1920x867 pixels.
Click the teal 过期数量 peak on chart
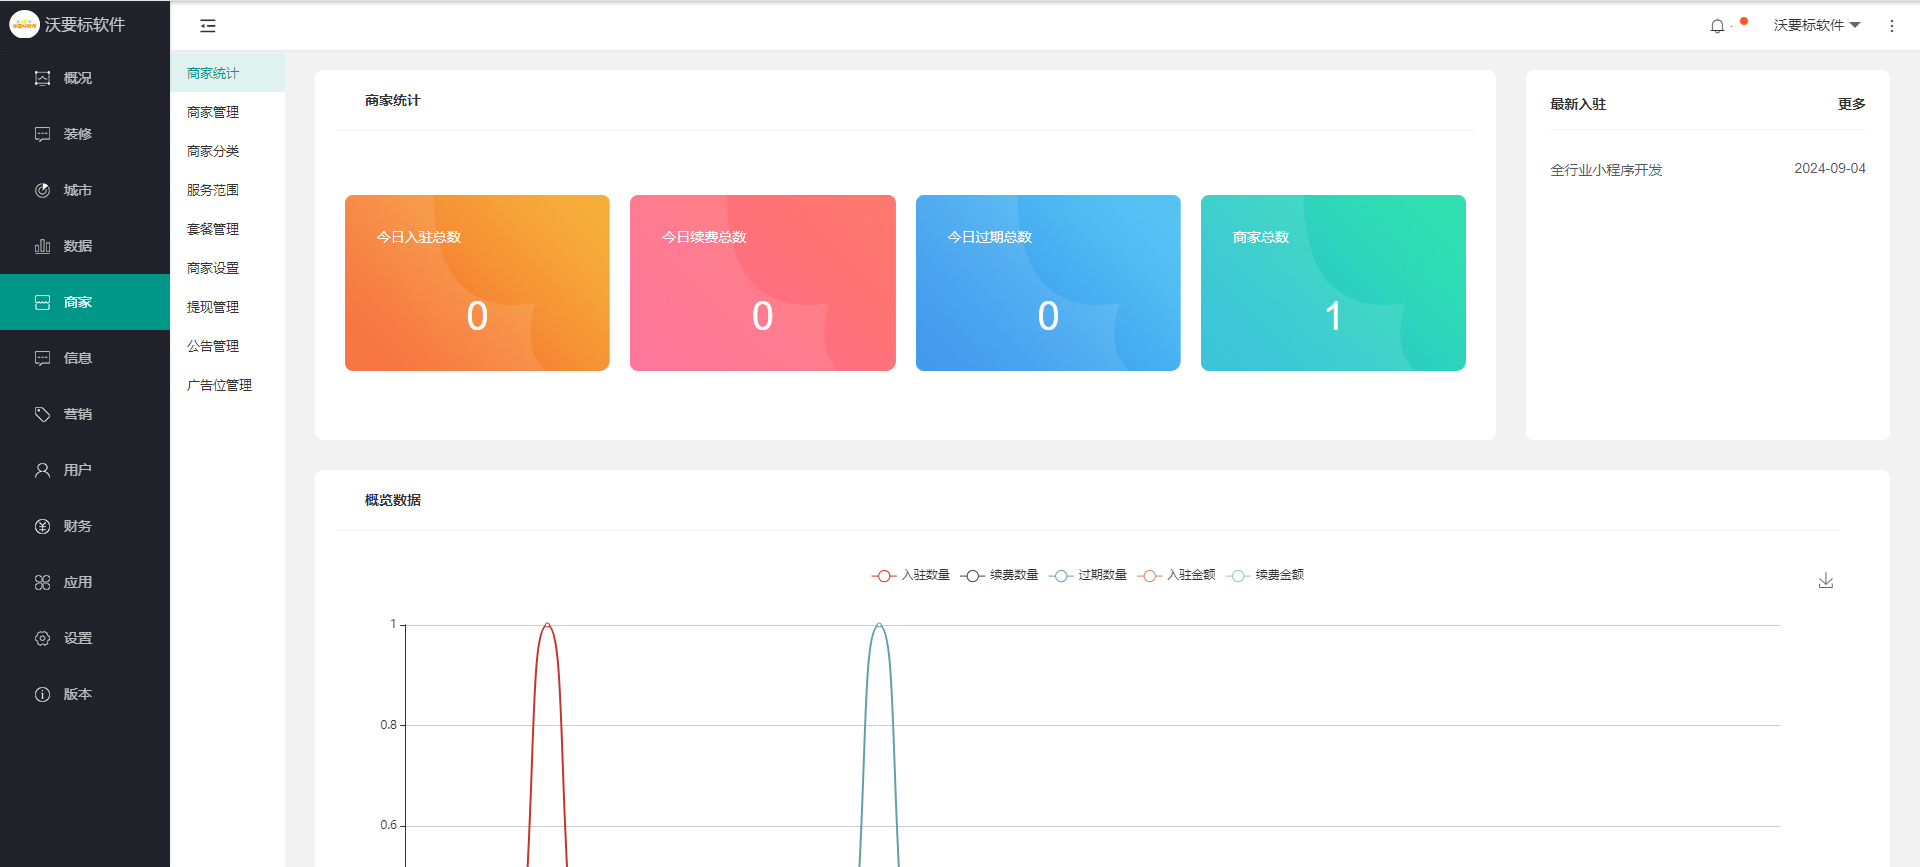tap(879, 625)
